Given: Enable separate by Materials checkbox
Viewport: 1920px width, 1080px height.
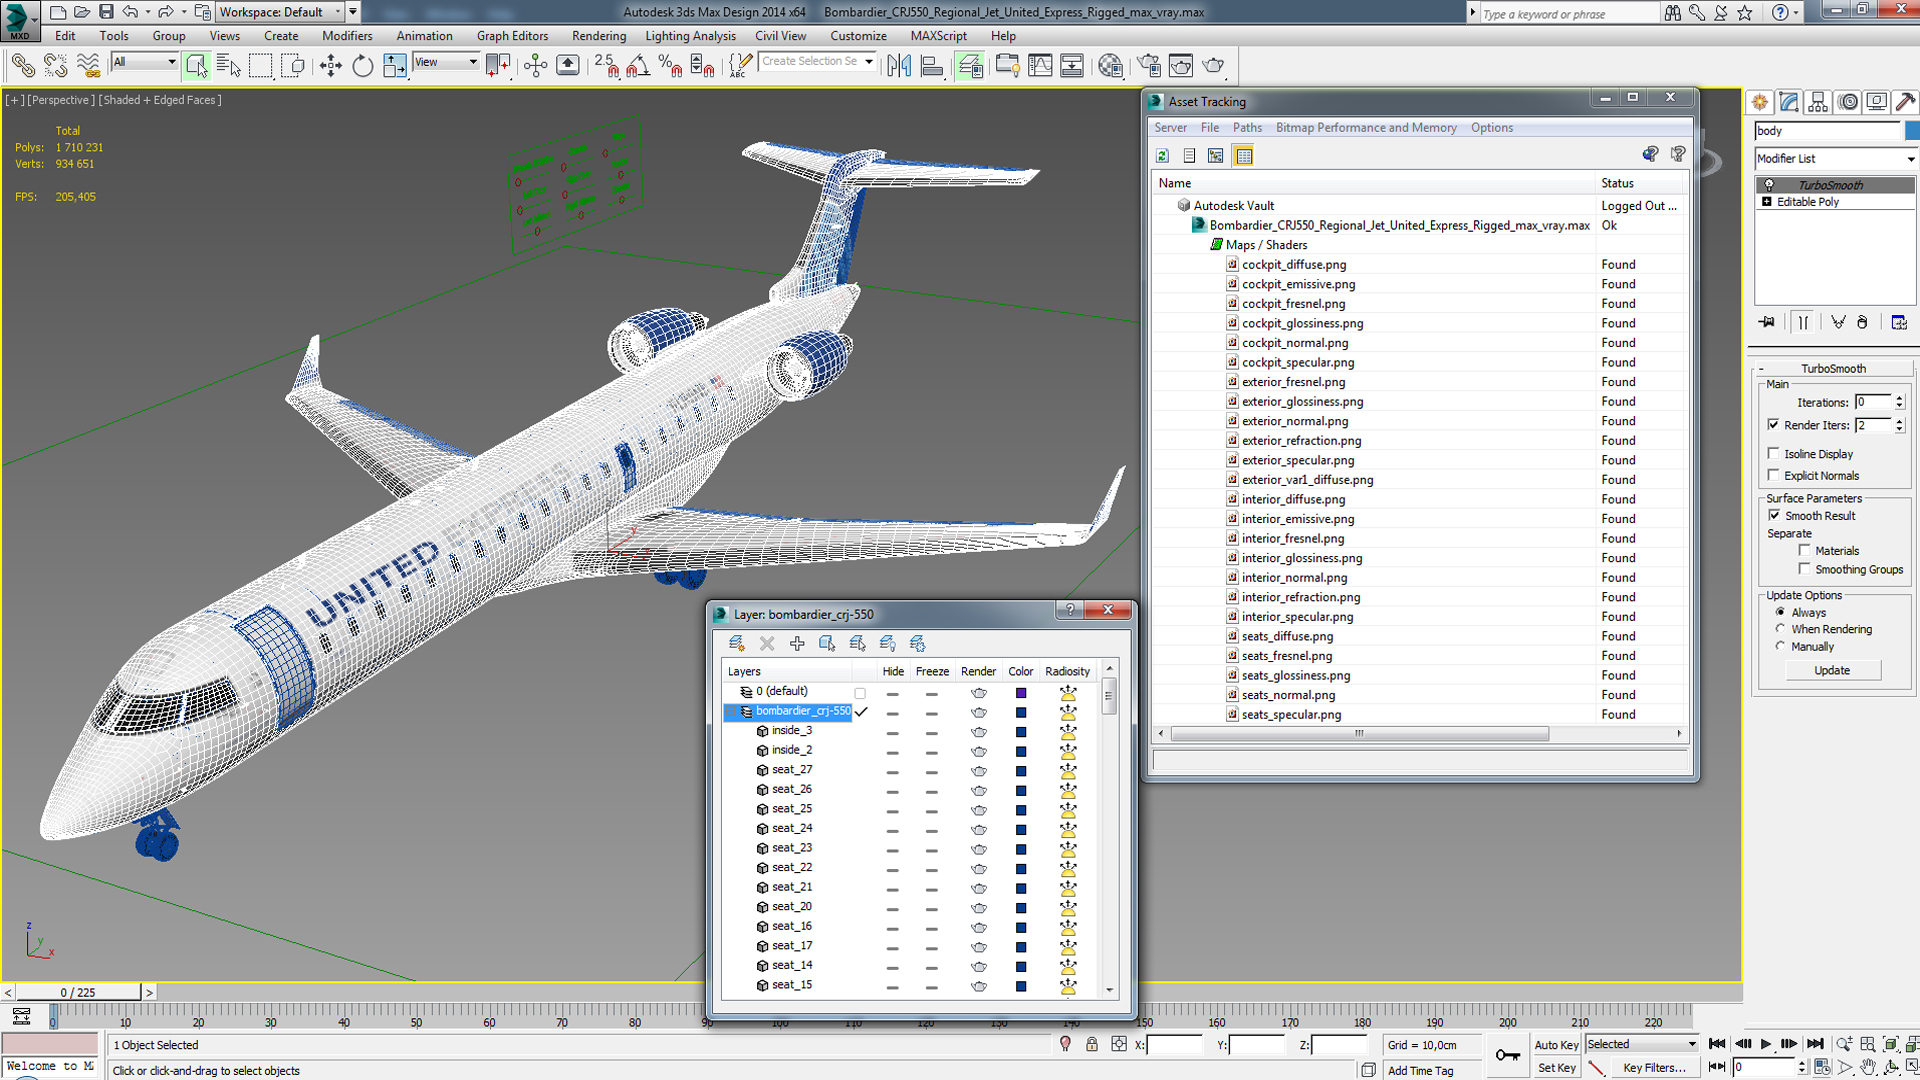Looking at the screenshot, I should [x=1805, y=550].
